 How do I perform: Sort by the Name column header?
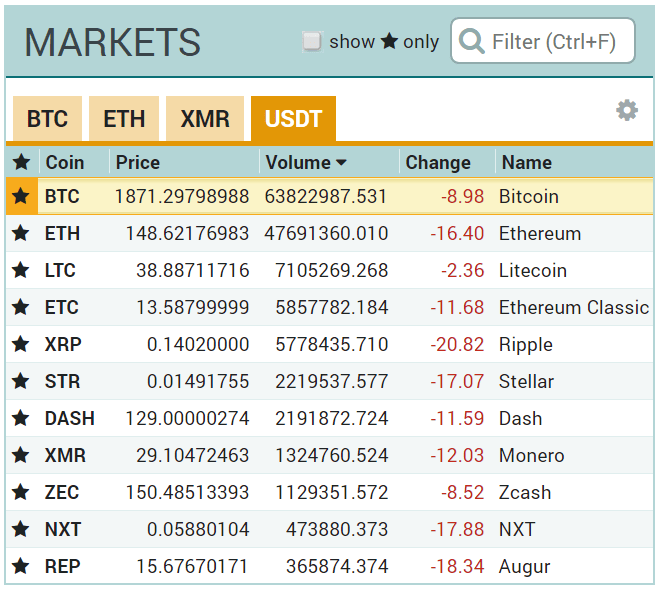click(x=527, y=163)
